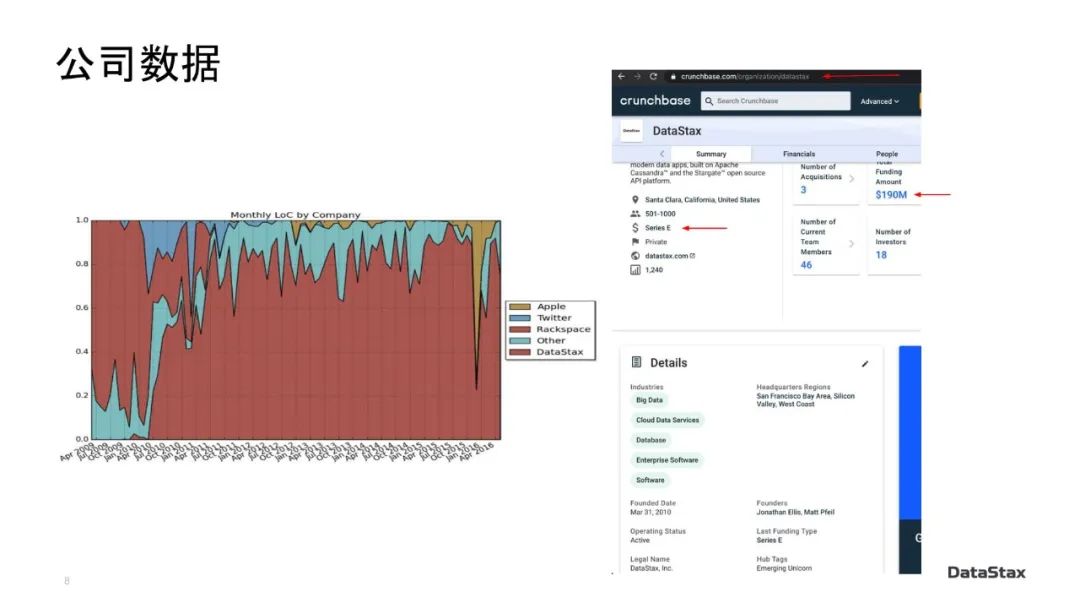Click the 501-1000 employee count
The image size is (1080, 608).
pos(660,214)
